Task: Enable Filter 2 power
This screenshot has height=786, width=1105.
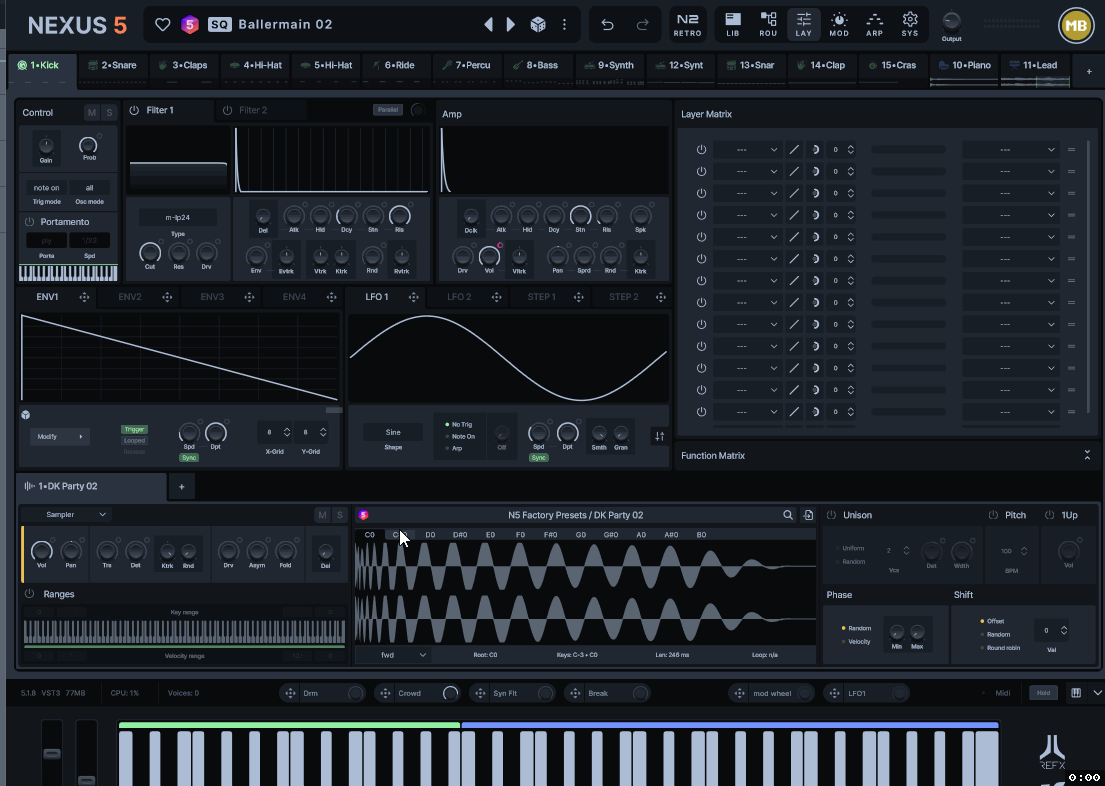Action: [227, 111]
